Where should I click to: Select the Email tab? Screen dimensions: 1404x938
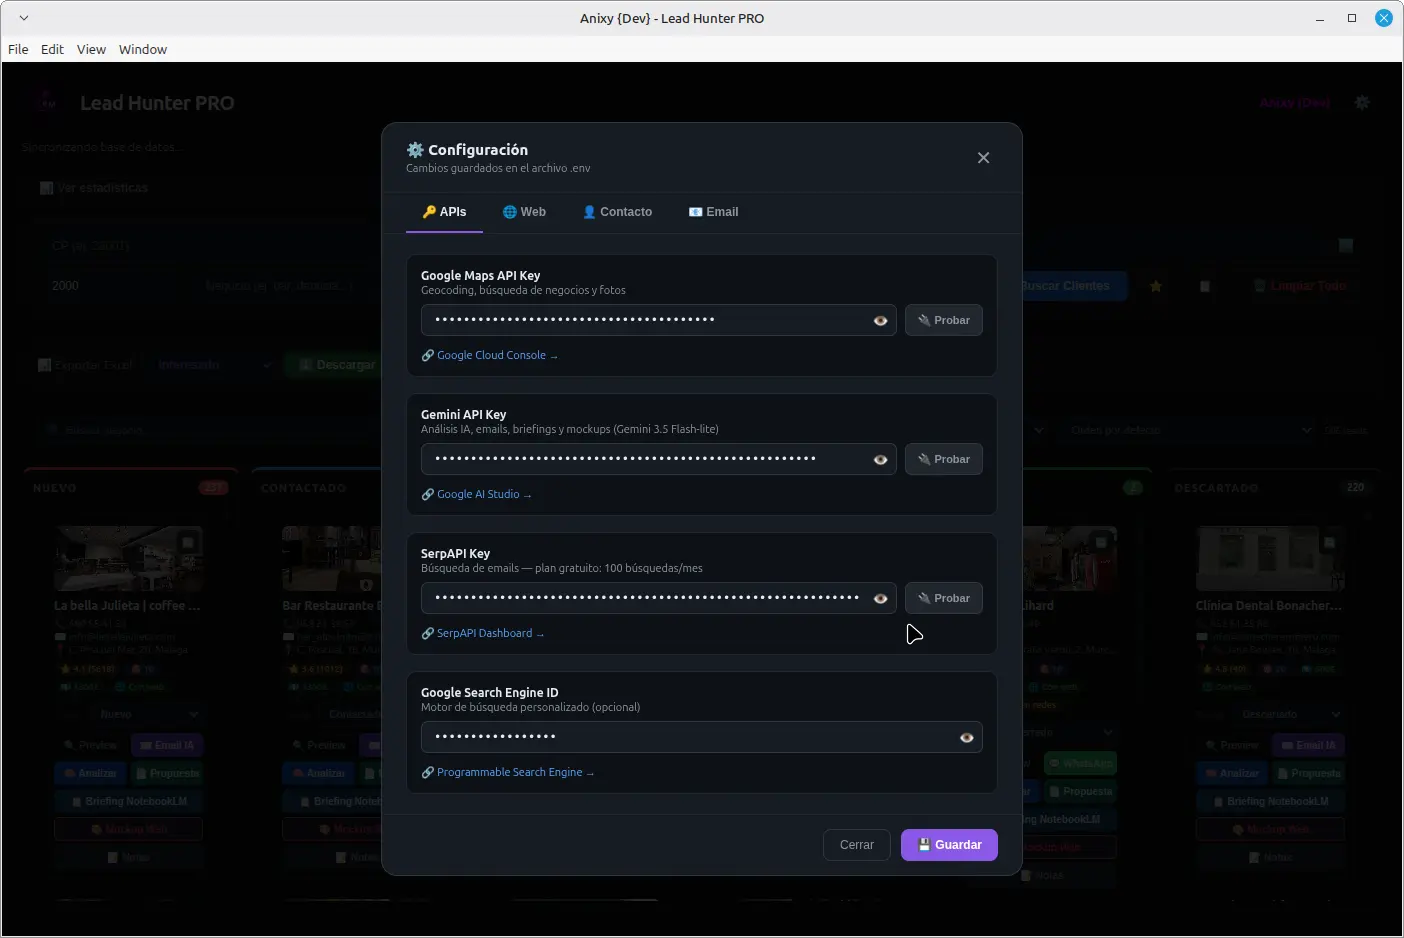[x=713, y=212]
